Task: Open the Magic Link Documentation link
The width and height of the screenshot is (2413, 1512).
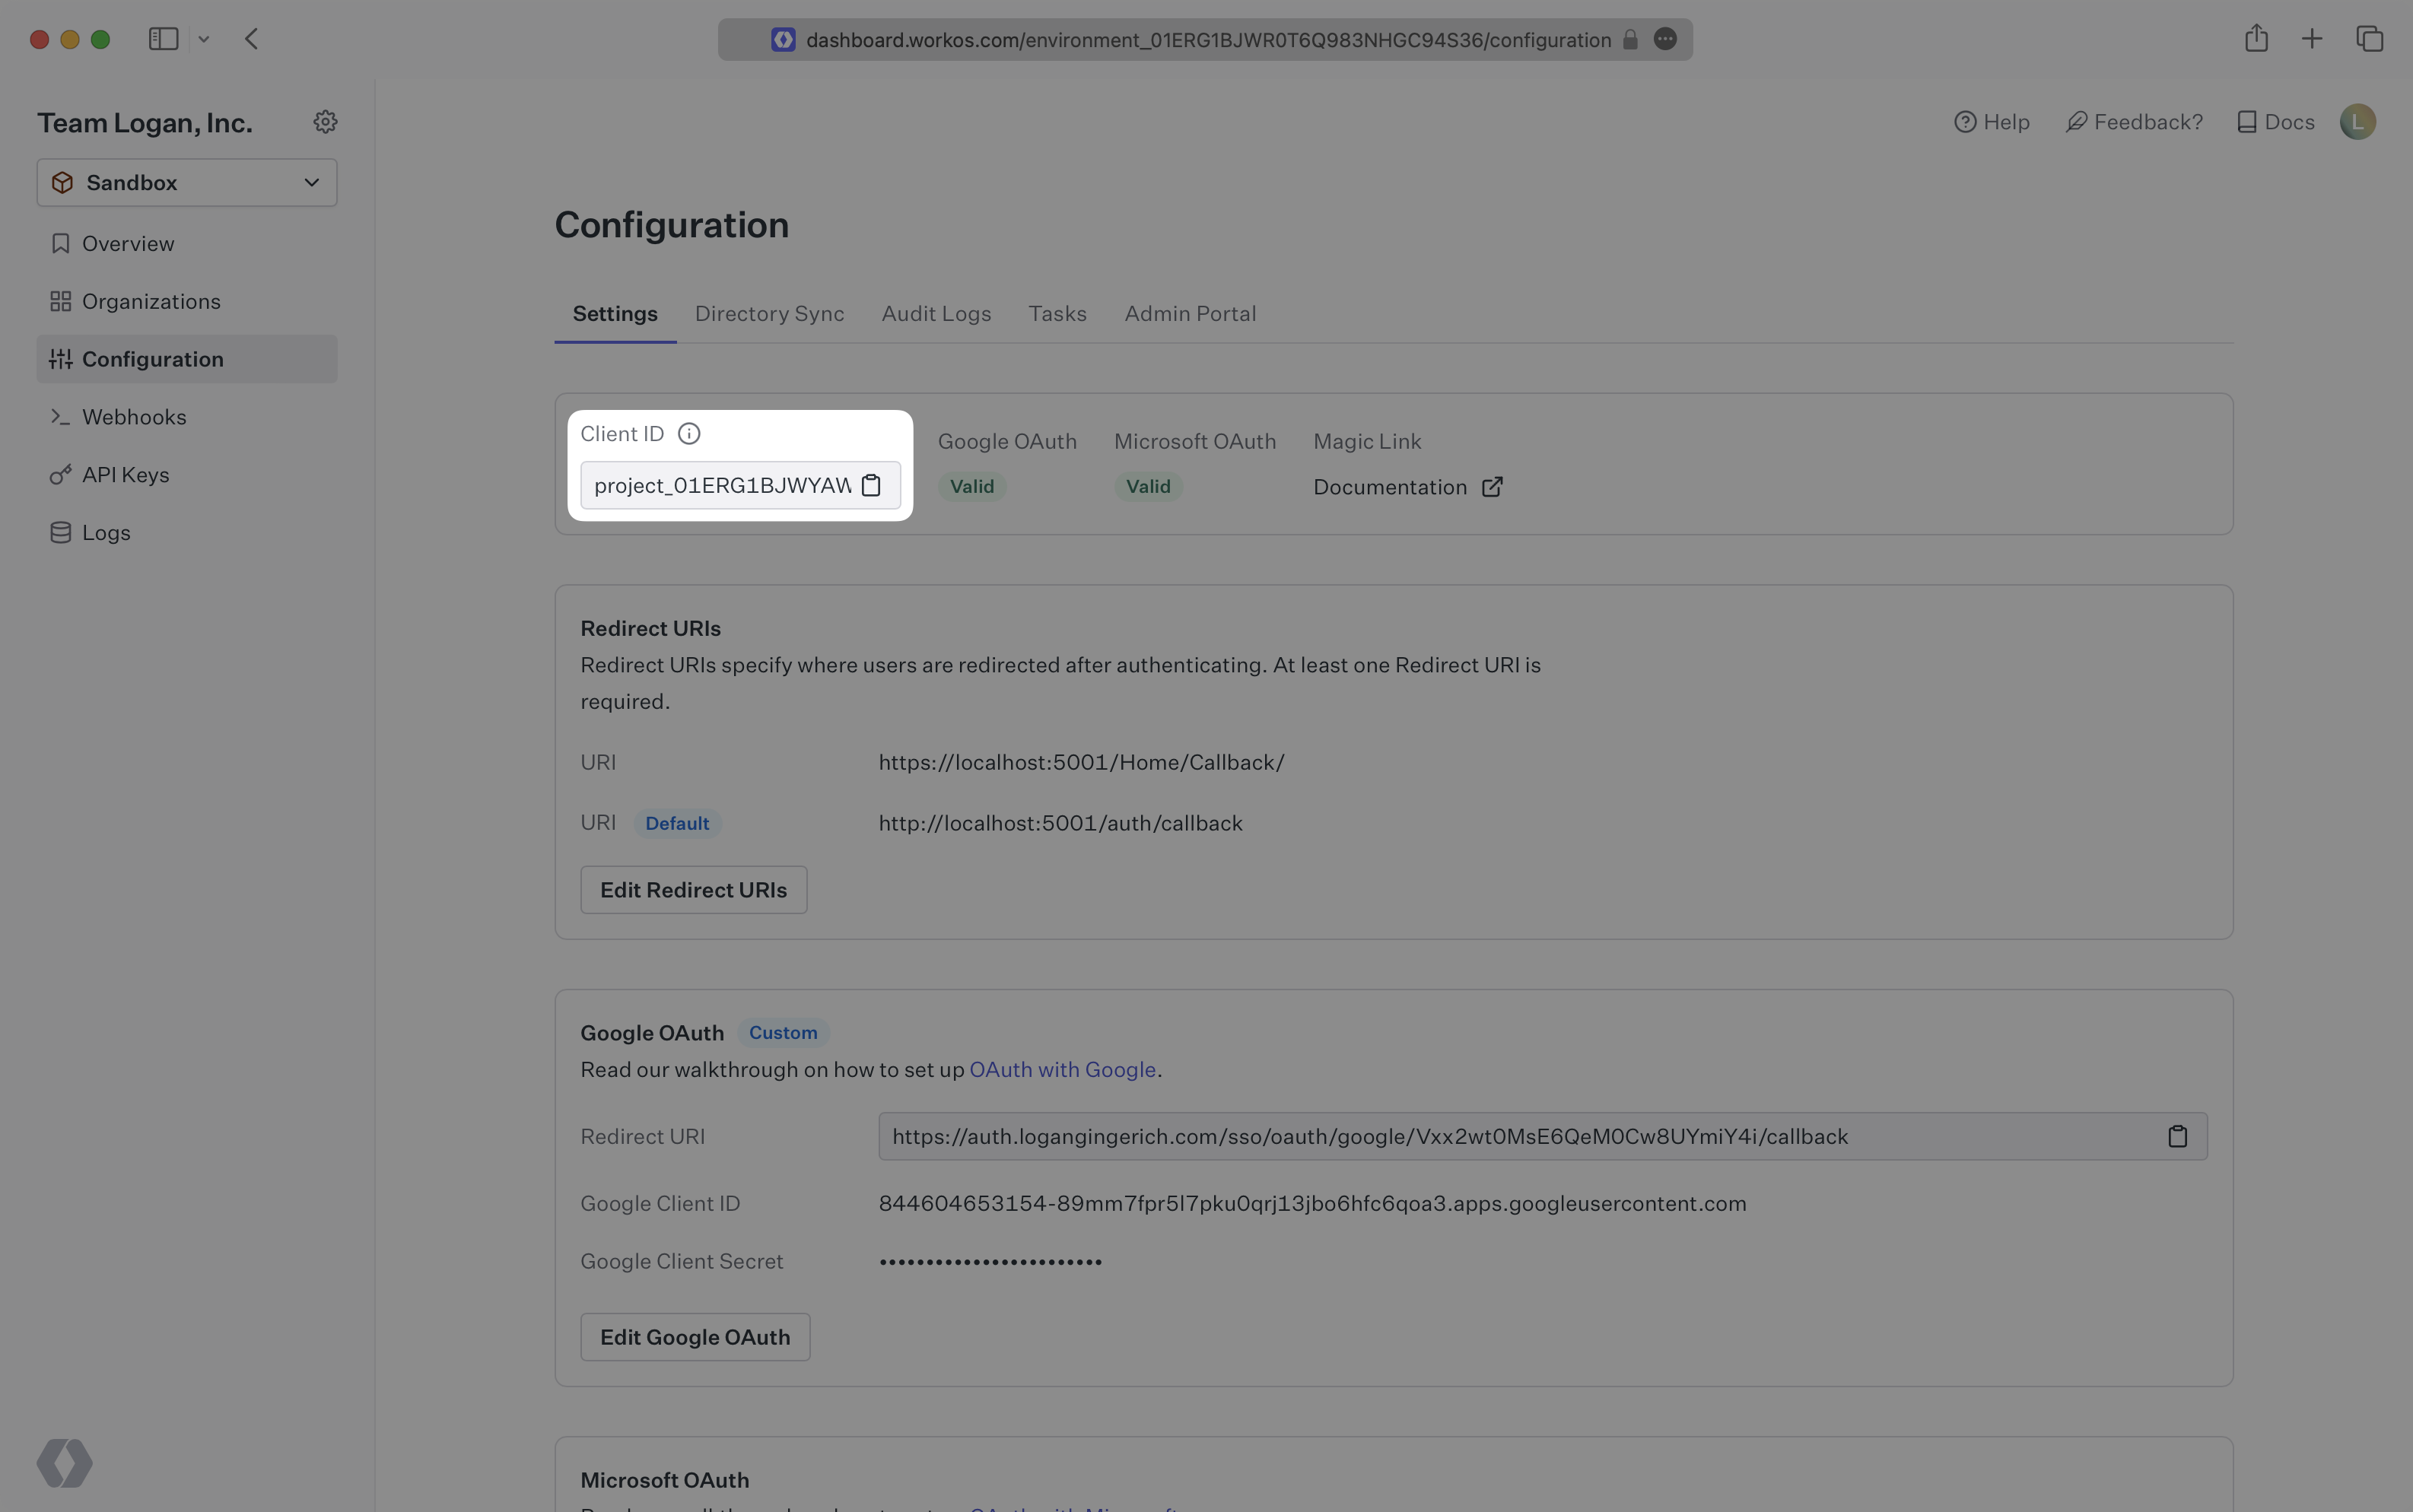Action: click(x=1390, y=487)
